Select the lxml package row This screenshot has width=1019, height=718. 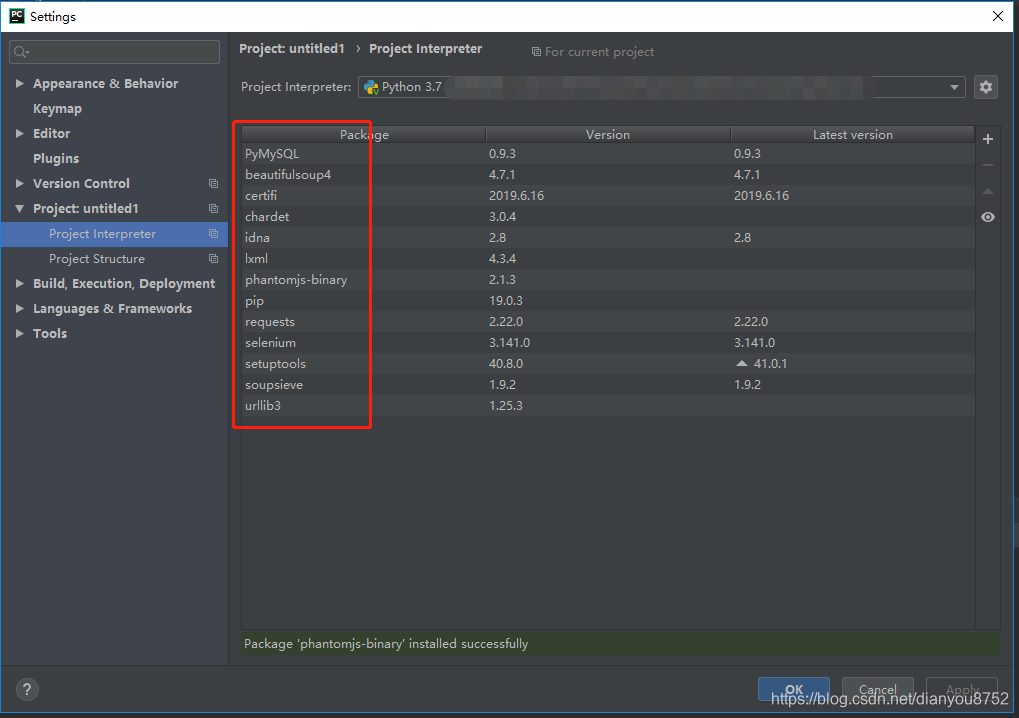608,259
